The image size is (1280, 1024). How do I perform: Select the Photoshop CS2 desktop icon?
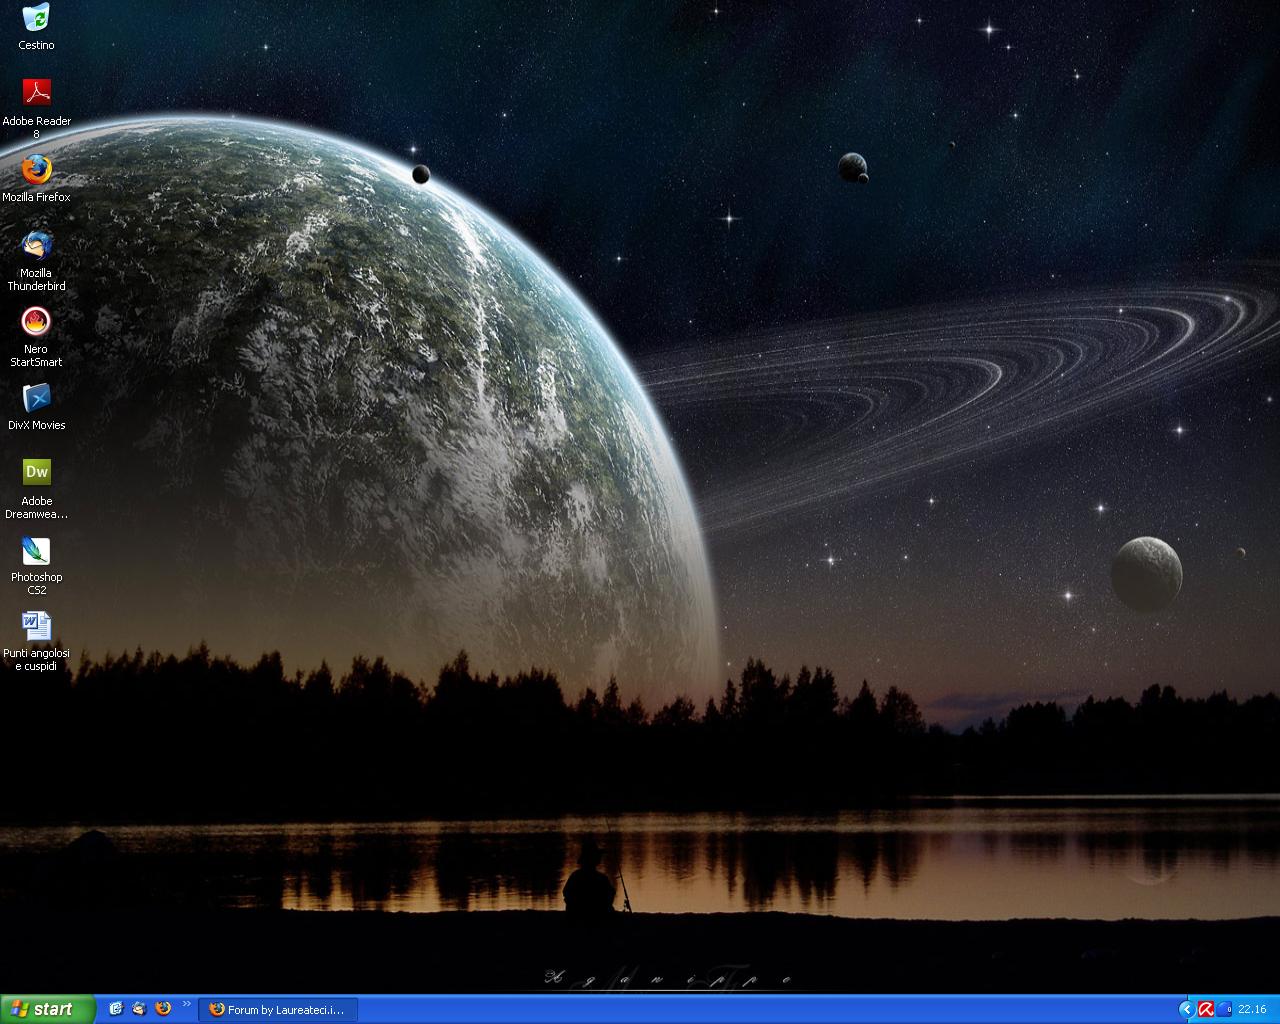(x=36, y=564)
